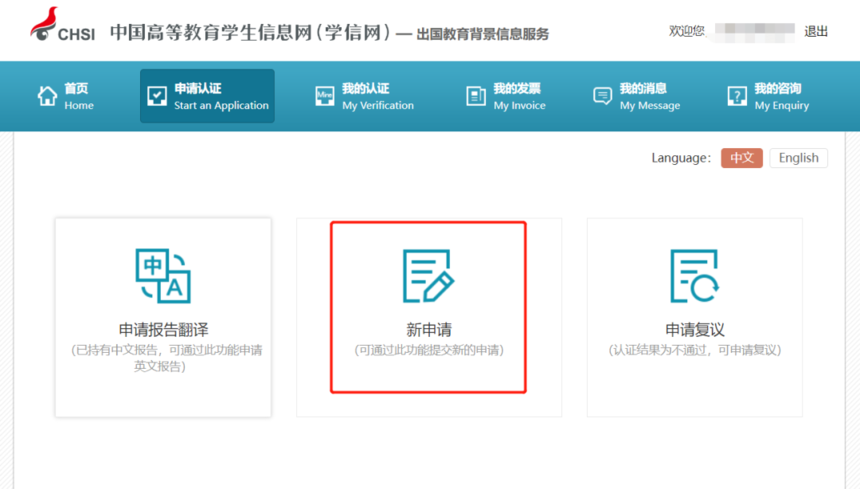Viewport: 860px width, 489px height.
Task: Click the CHSI bird logo
Action: click(43, 24)
